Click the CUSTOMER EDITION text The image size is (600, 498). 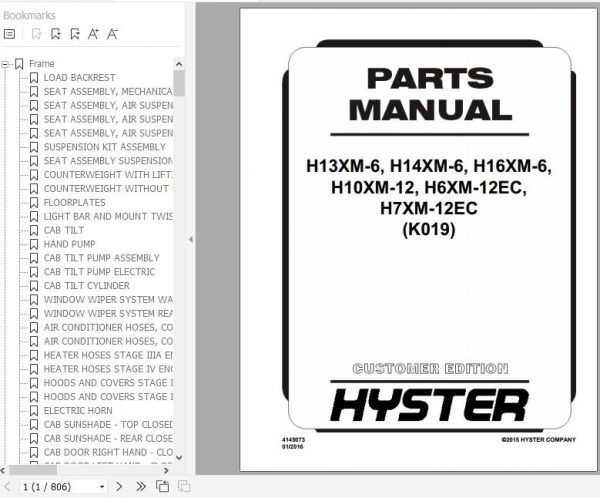[x=430, y=368]
